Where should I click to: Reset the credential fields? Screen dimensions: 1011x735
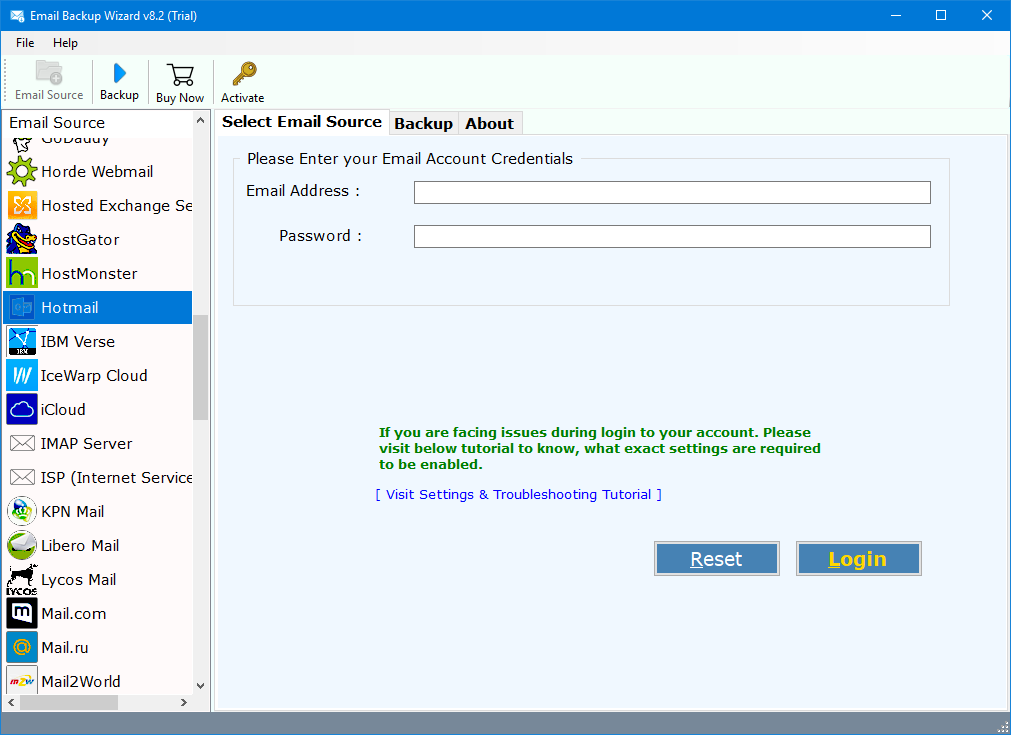pyautogui.click(x=716, y=558)
